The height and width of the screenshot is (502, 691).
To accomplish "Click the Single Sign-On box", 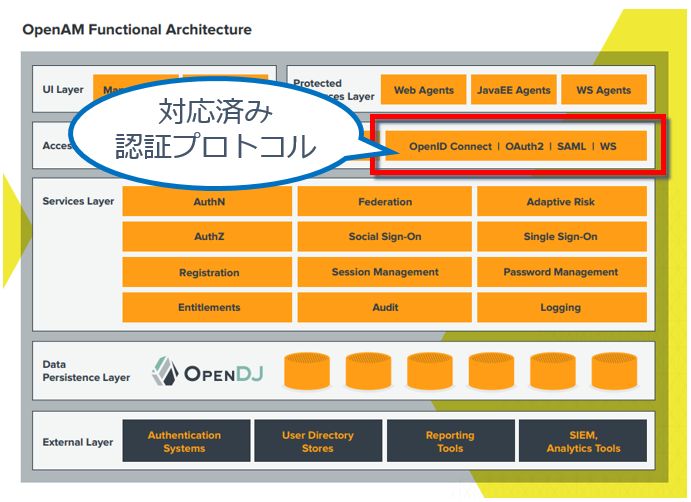I will click(x=562, y=236).
